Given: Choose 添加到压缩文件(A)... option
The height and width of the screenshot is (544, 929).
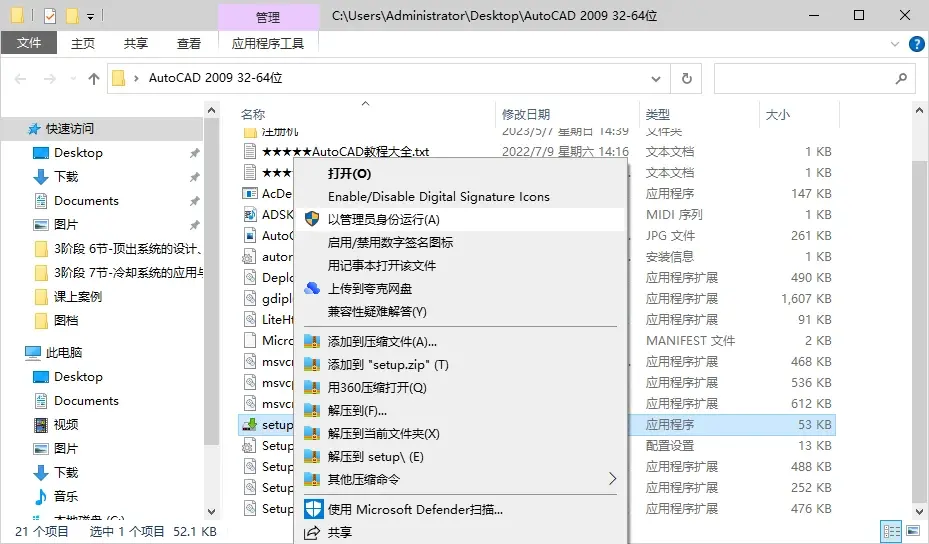Looking at the screenshot, I should tap(382, 342).
